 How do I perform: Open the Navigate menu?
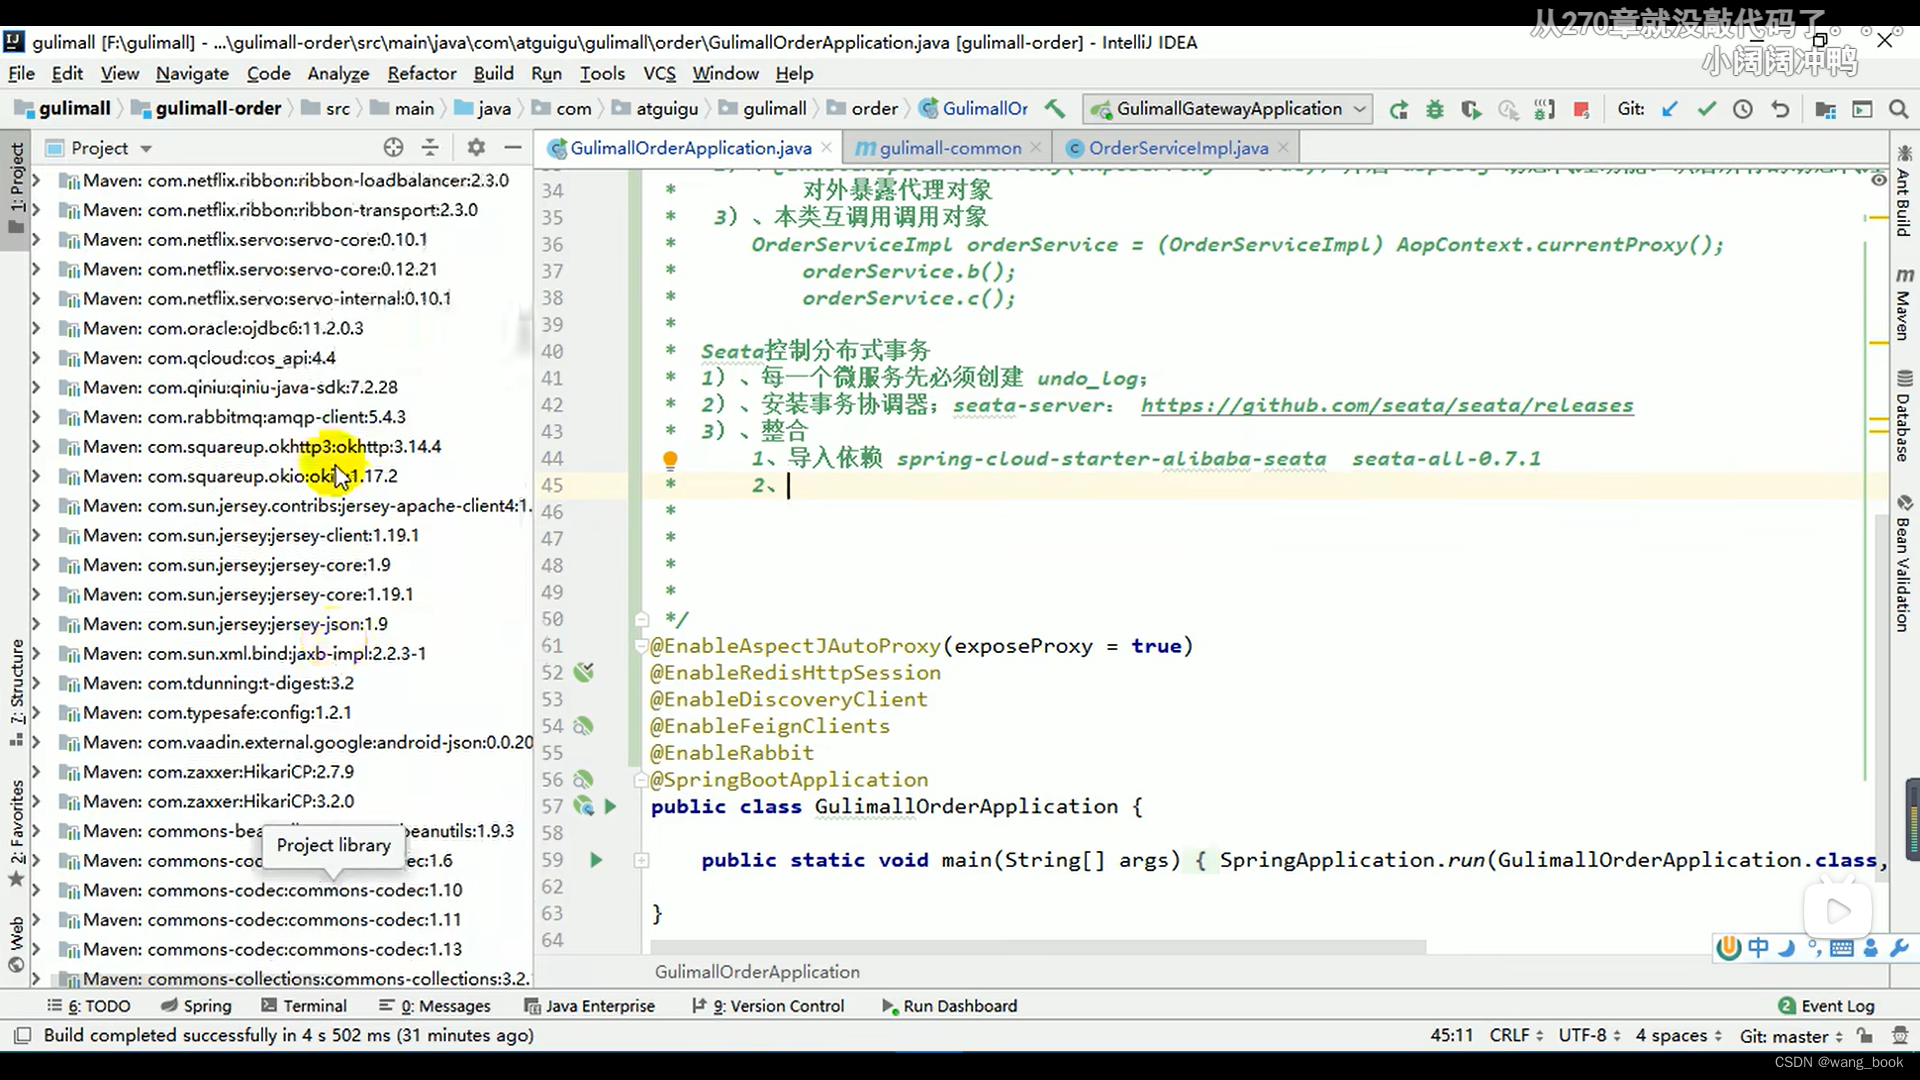[192, 73]
